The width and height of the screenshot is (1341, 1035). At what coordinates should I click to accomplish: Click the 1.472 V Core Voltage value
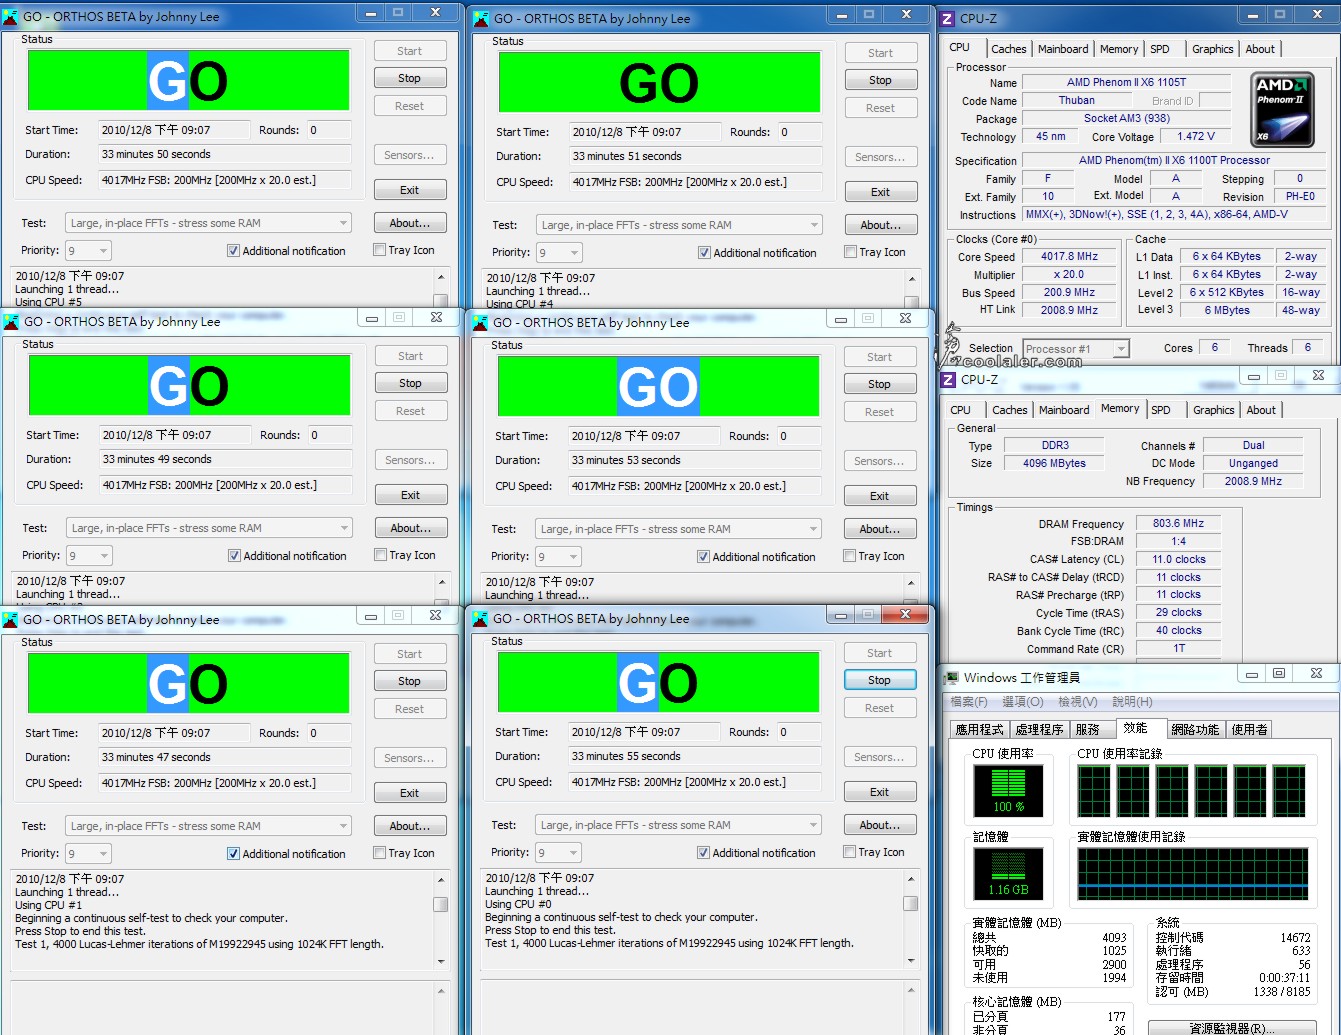[1196, 136]
